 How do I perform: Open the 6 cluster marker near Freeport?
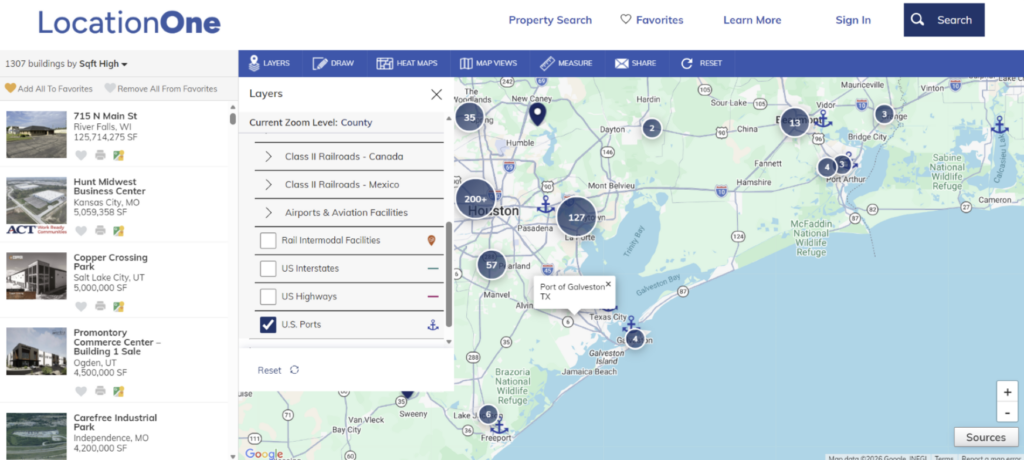[x=488, y=414]
